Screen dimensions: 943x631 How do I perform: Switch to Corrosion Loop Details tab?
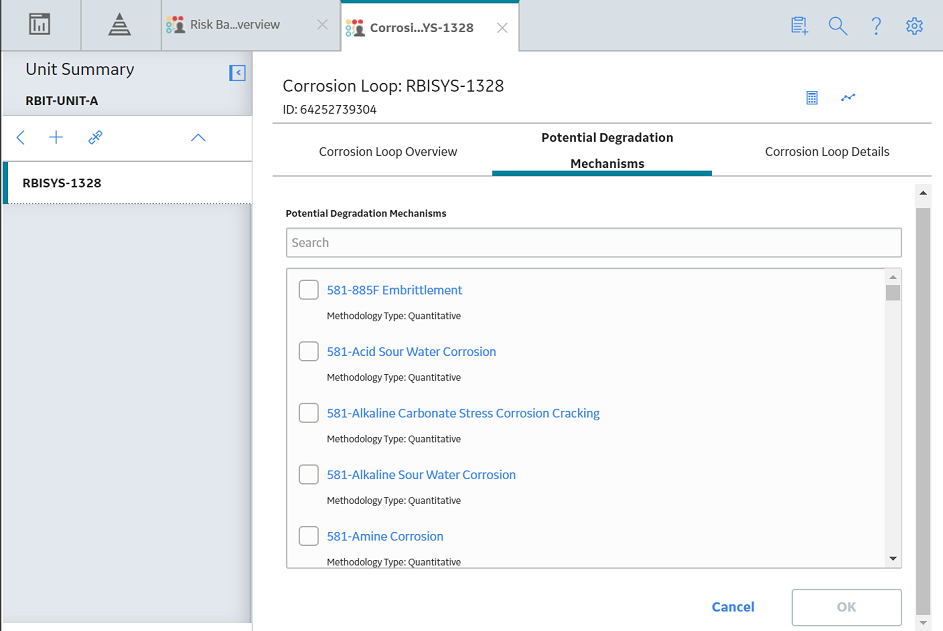tap(827, 152)
